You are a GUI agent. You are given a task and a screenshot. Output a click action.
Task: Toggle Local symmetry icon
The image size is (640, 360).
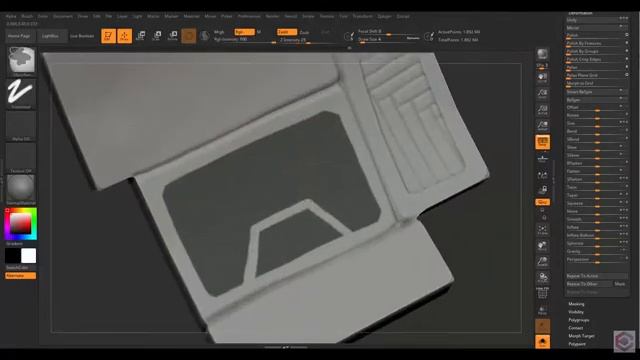pyautogui.click(x=542, y=175)
